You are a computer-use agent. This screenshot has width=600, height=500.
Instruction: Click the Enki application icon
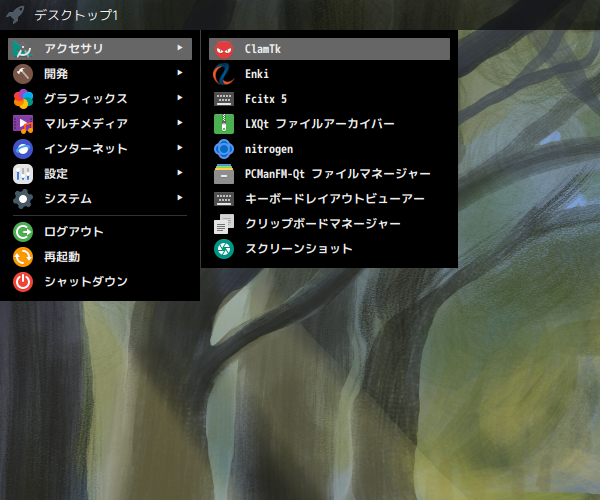pos(224,74)
